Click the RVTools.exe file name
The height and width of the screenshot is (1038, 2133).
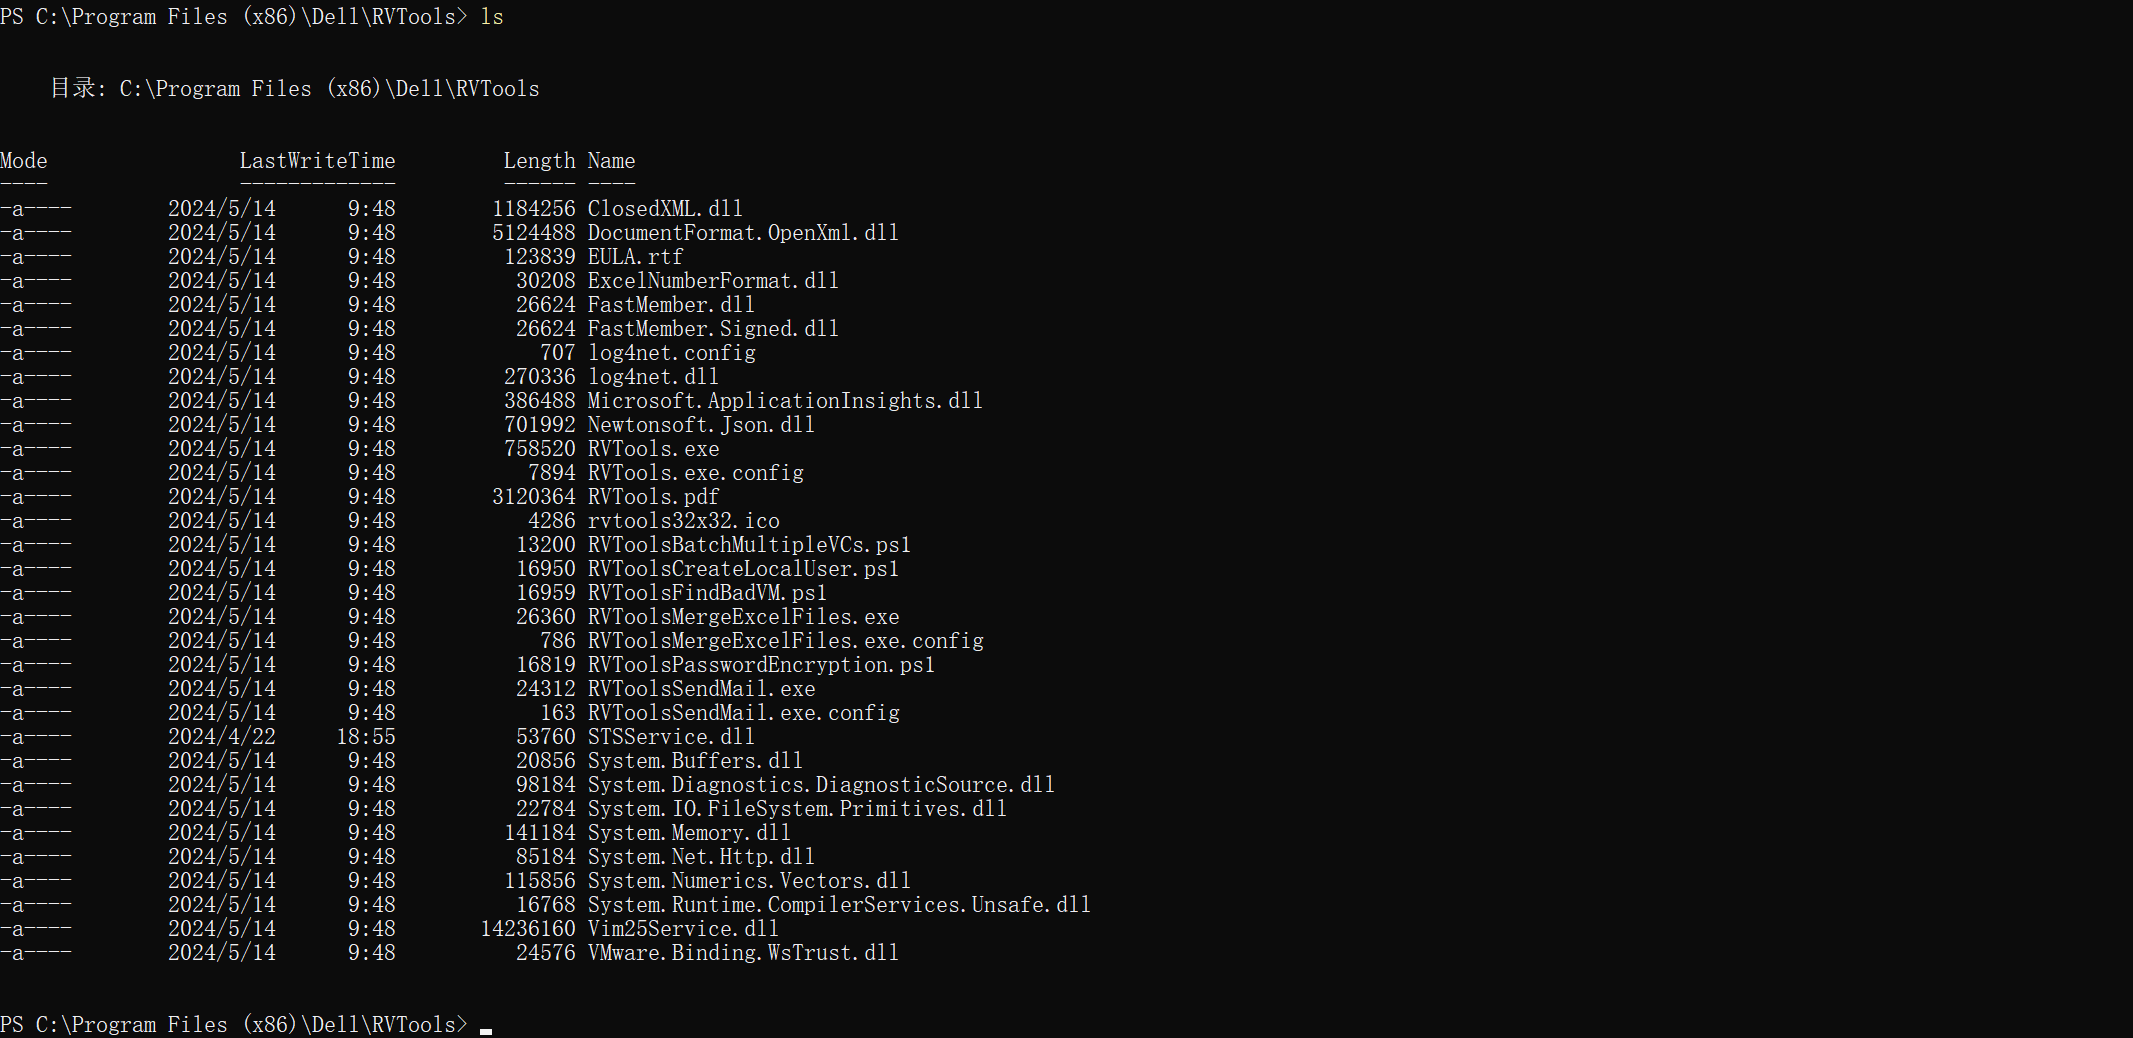[653, 449]
